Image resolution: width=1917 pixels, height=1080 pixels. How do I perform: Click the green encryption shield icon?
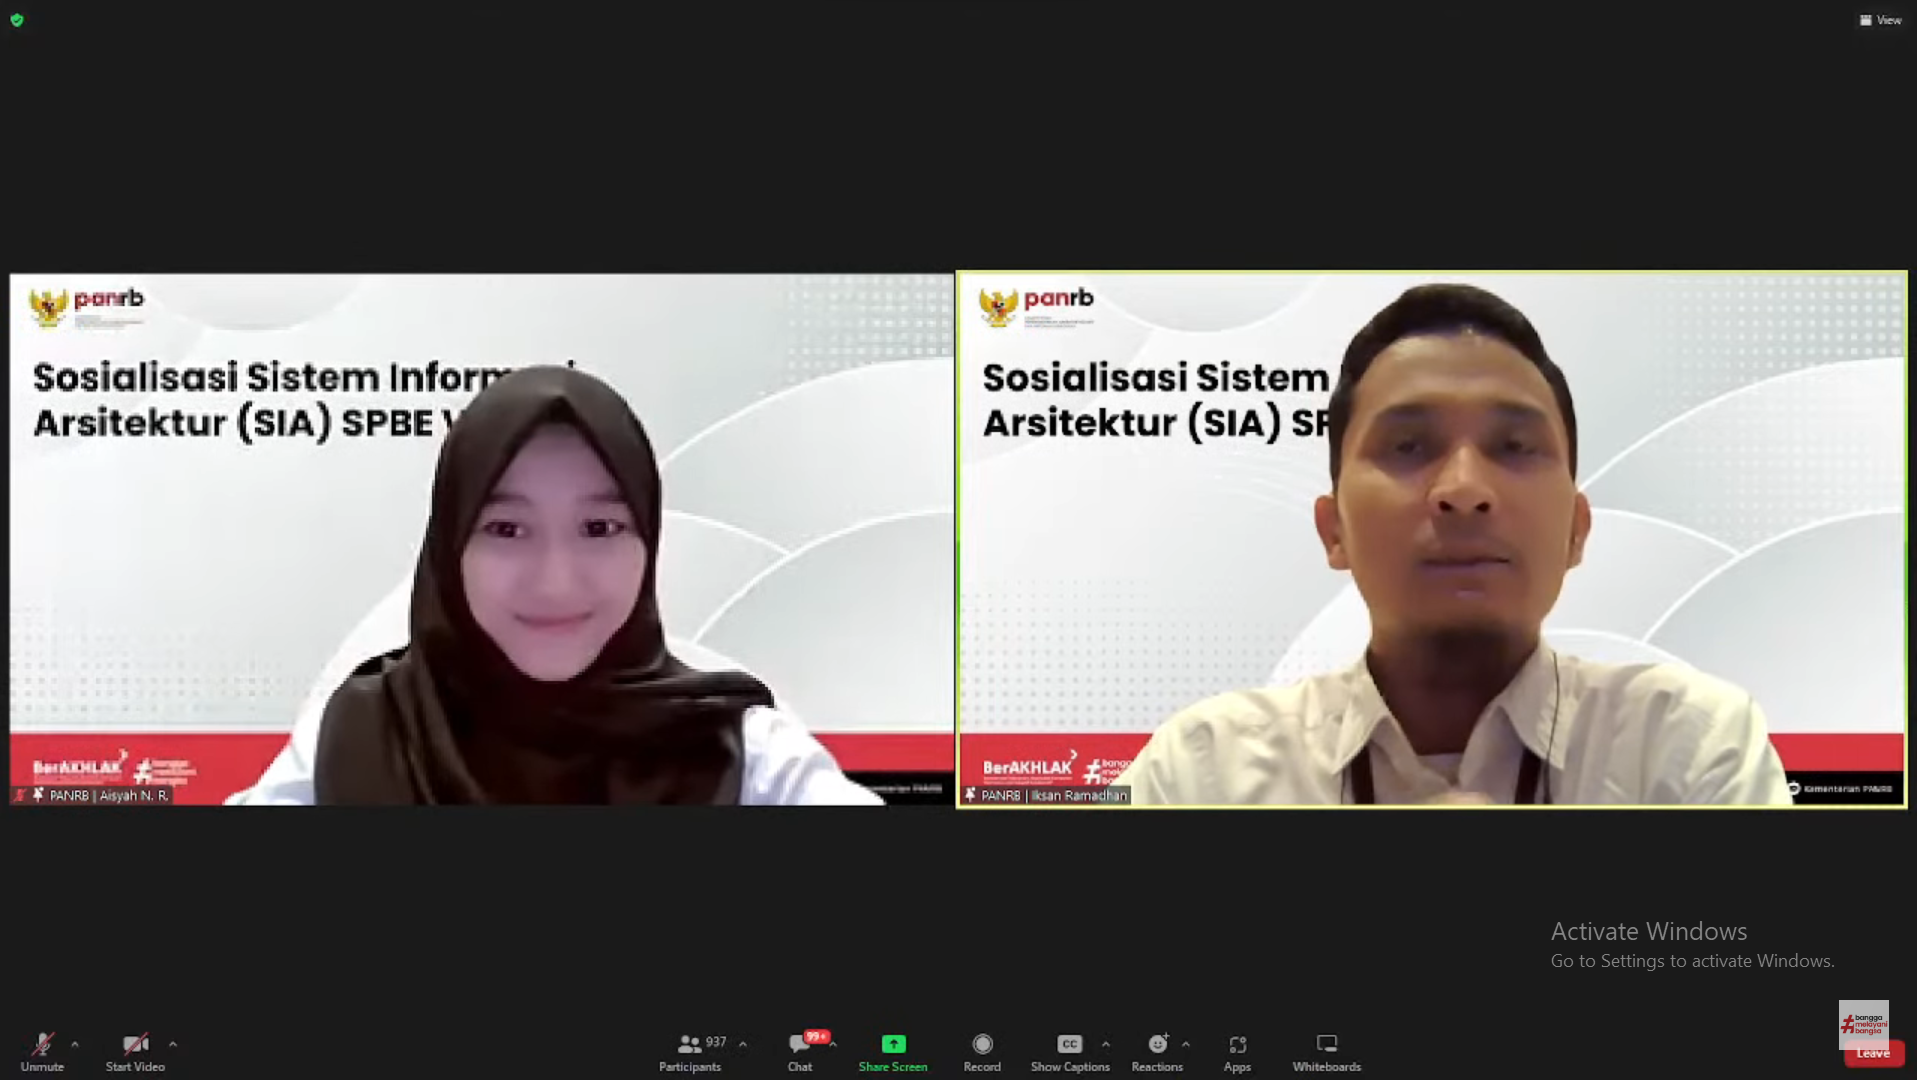(x=17, y=20)
